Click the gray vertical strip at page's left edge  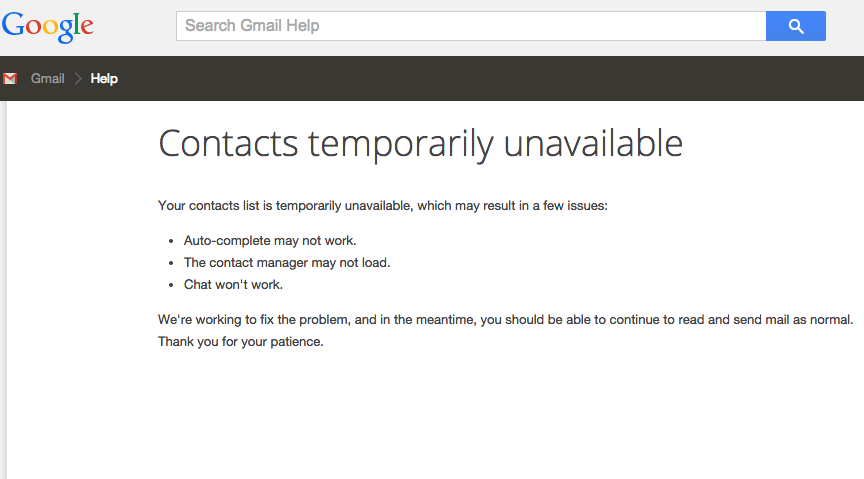click(4, 290)
